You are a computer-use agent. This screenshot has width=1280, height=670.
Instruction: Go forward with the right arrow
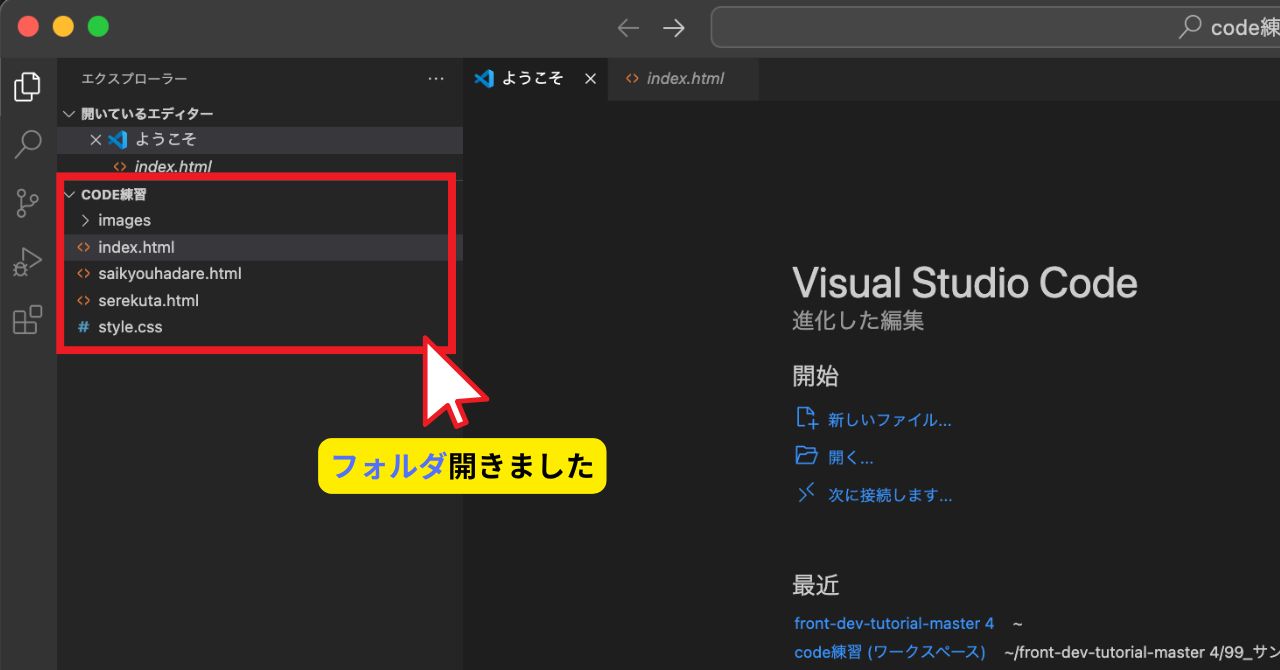pos(674,28)
